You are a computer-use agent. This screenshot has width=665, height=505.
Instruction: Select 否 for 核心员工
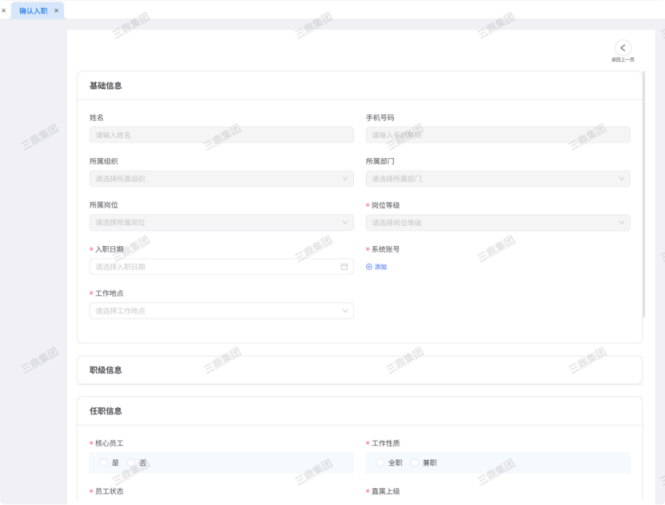pyautogui.click(x=133, y=463)
